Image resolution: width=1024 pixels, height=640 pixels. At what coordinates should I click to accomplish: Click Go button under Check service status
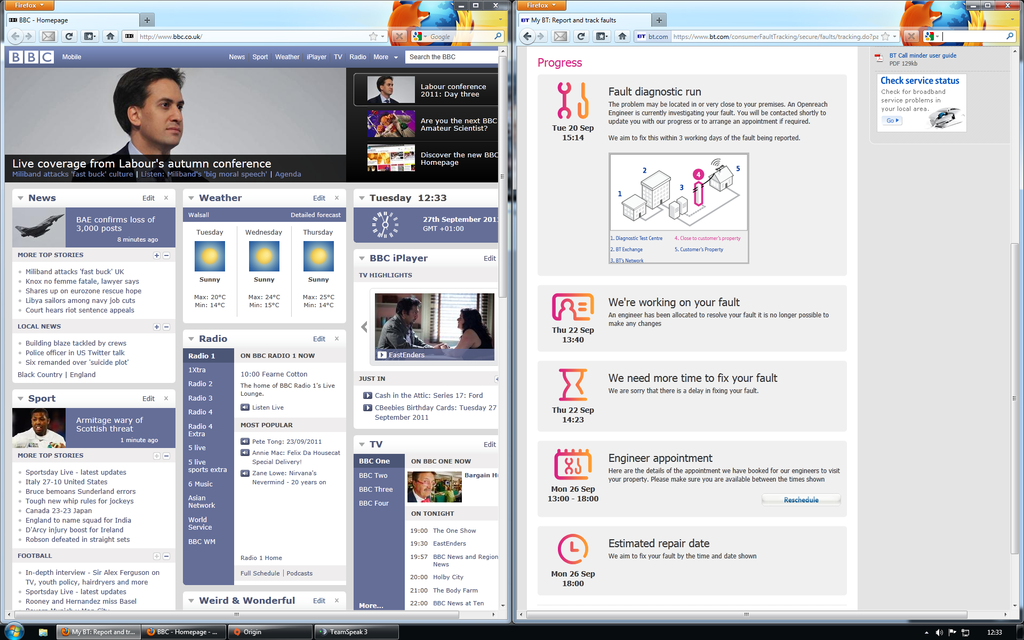[891, 121]
